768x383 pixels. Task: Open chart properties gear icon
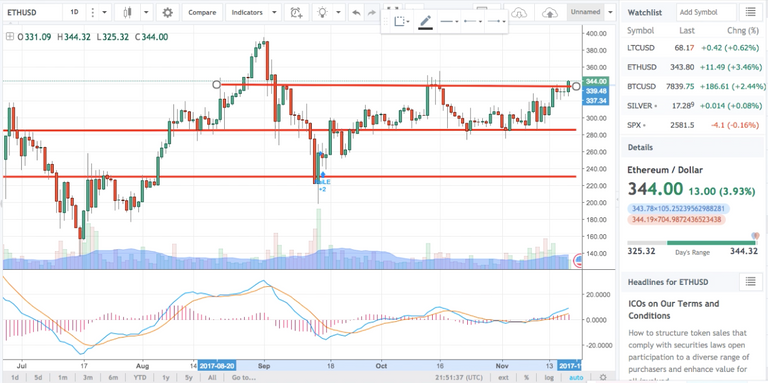(168, 12)
